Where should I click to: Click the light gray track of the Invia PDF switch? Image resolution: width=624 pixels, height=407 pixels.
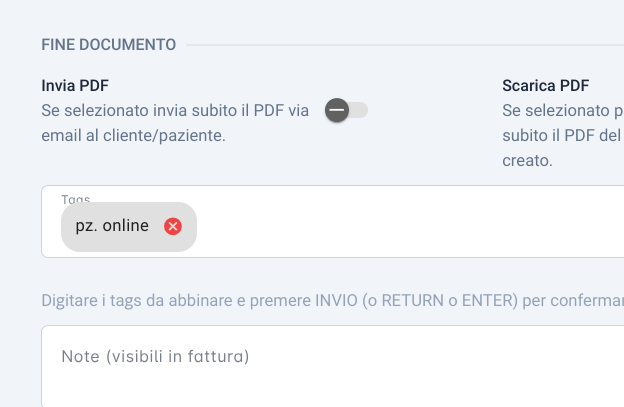[x=359, y=110]
